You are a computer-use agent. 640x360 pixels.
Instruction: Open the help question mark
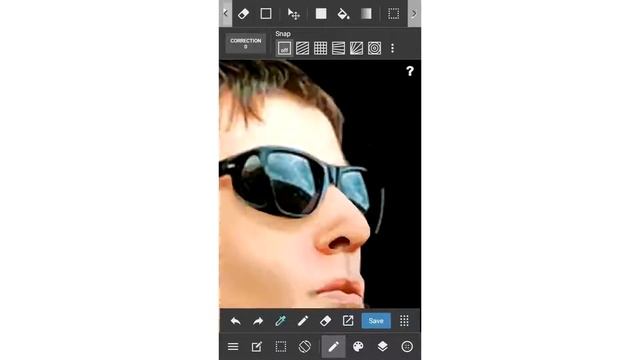pyautogui.click(x=410, y=71)
